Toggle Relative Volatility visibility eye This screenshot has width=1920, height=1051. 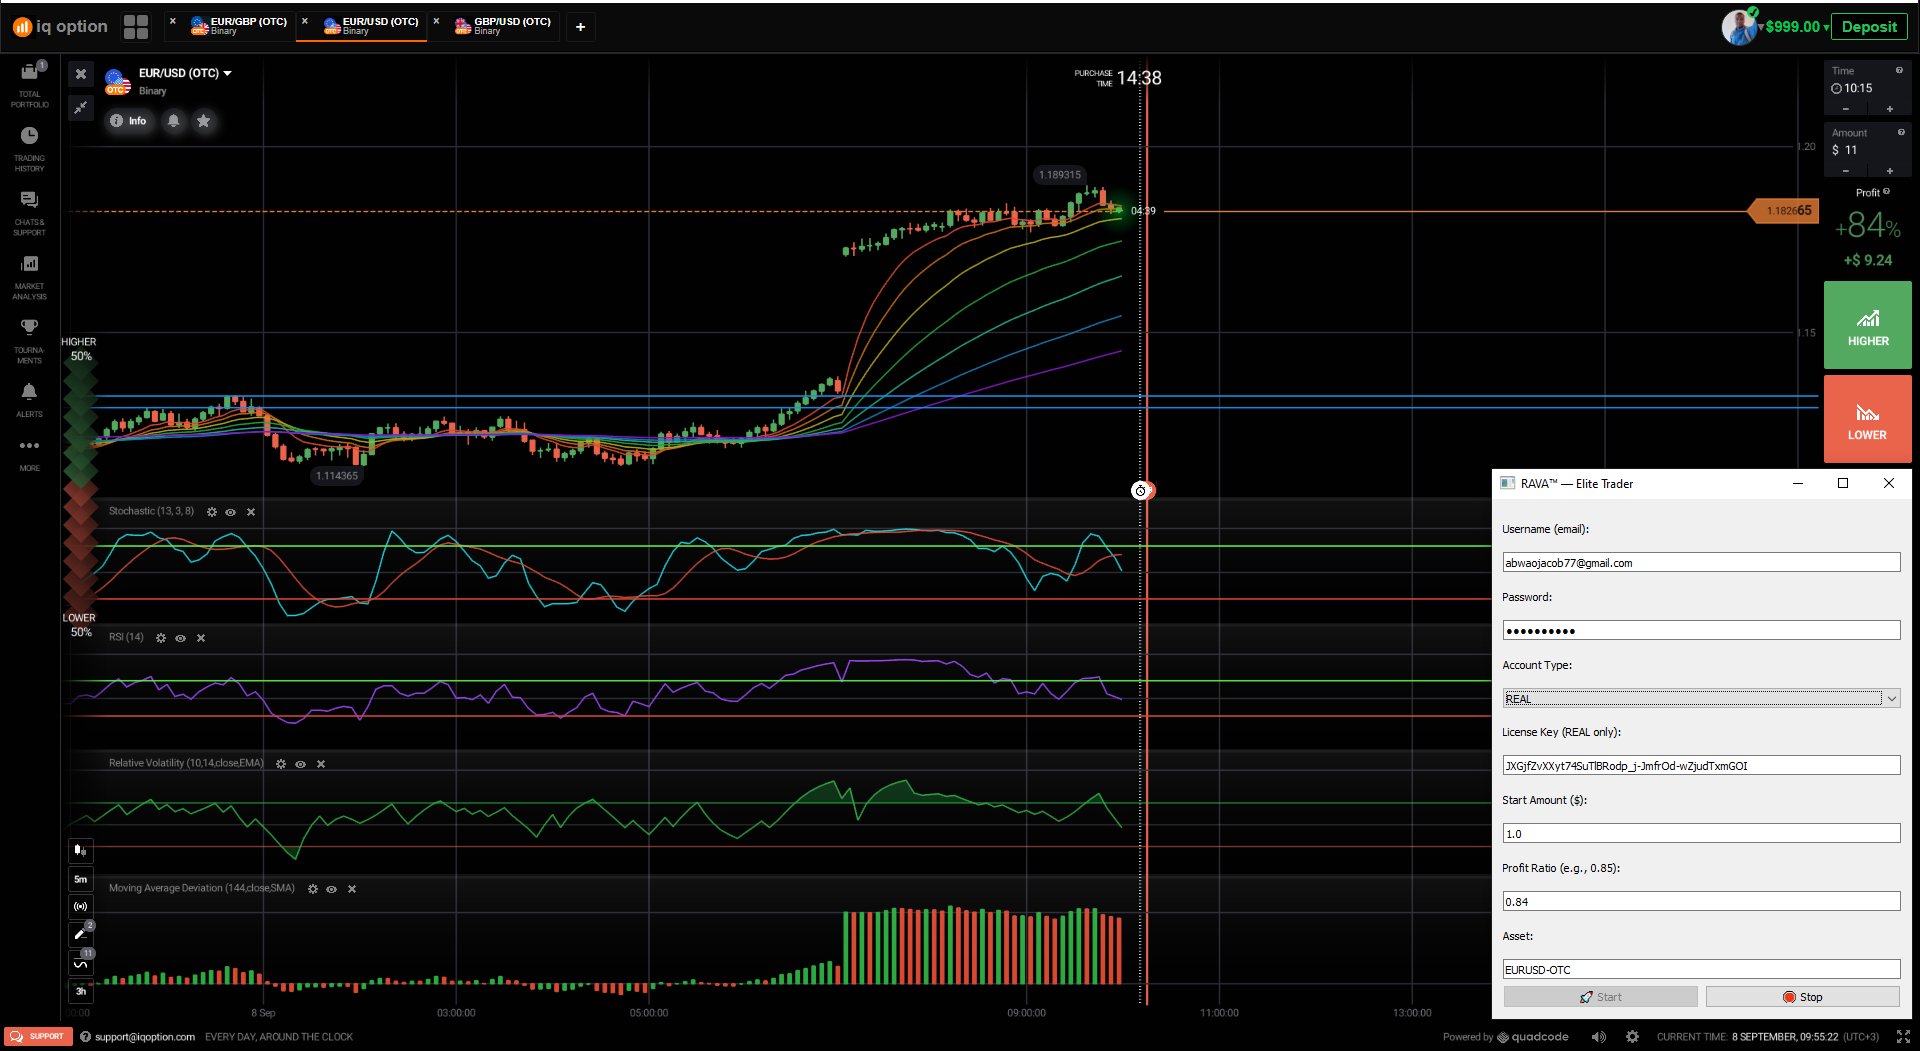(x=300, y=764)
